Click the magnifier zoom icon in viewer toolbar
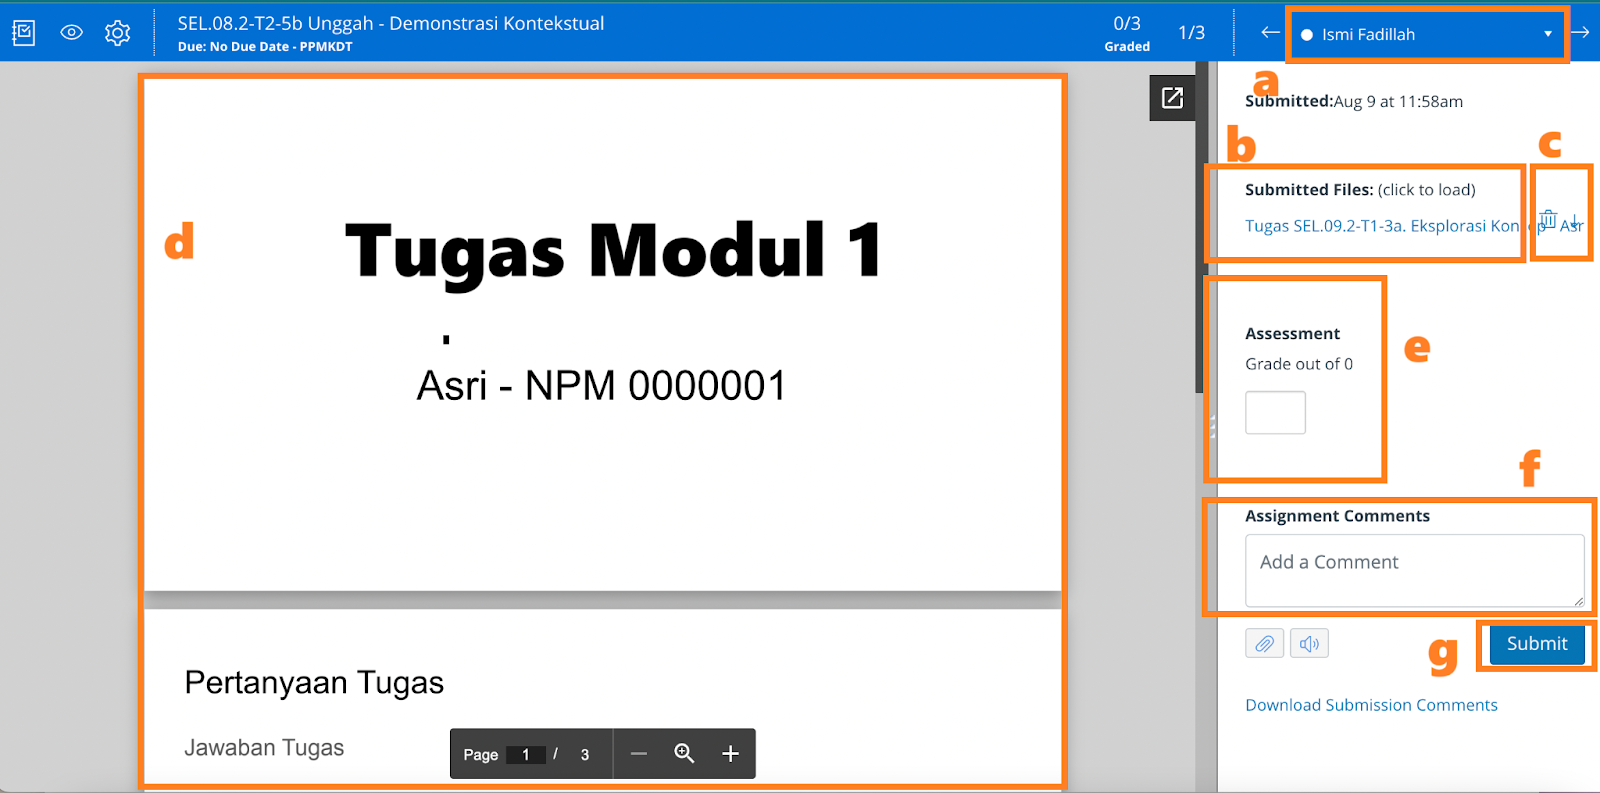The width and height of the screenshot is (1600, 793). coord(684,754)
